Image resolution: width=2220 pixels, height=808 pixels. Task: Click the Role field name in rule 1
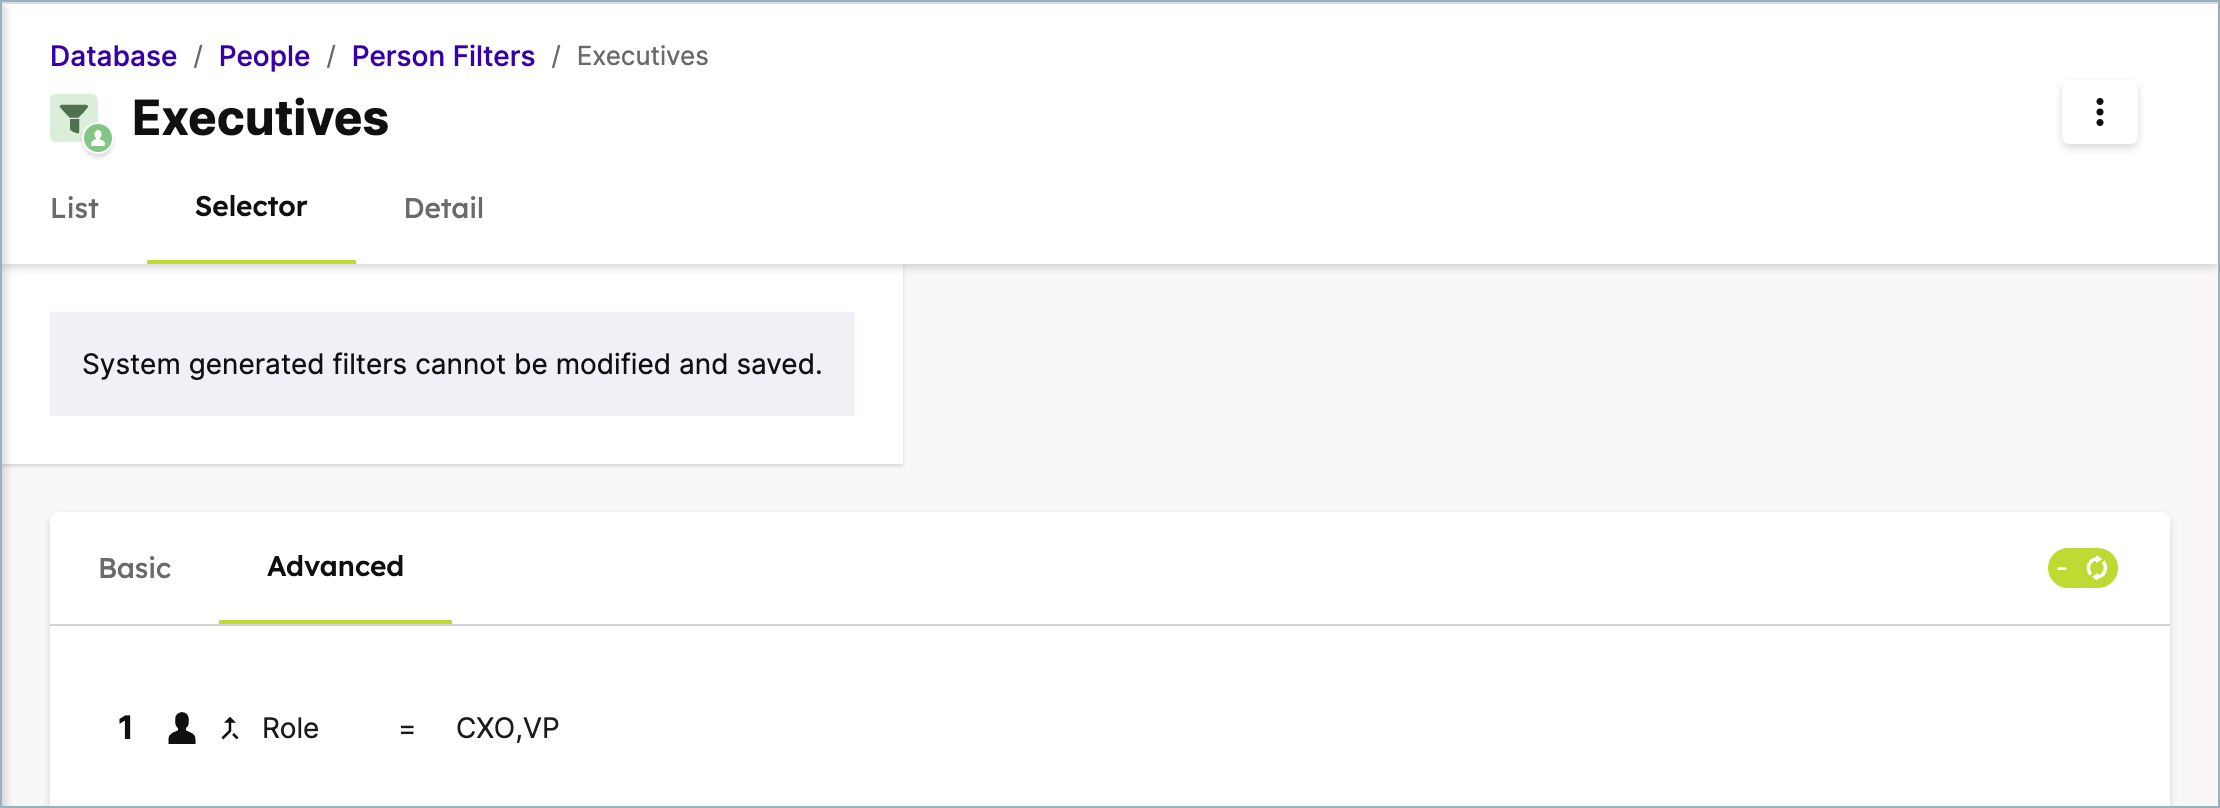(290, 728)
